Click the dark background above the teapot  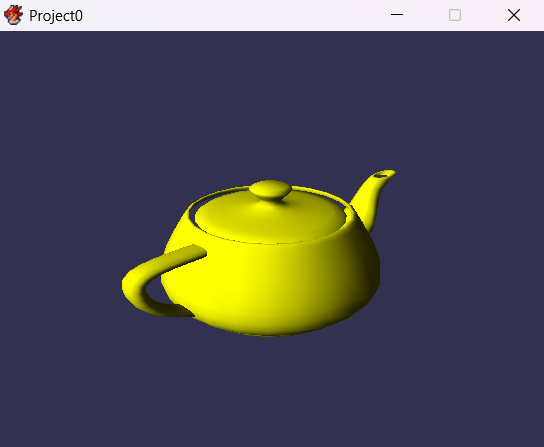(272, 104)
